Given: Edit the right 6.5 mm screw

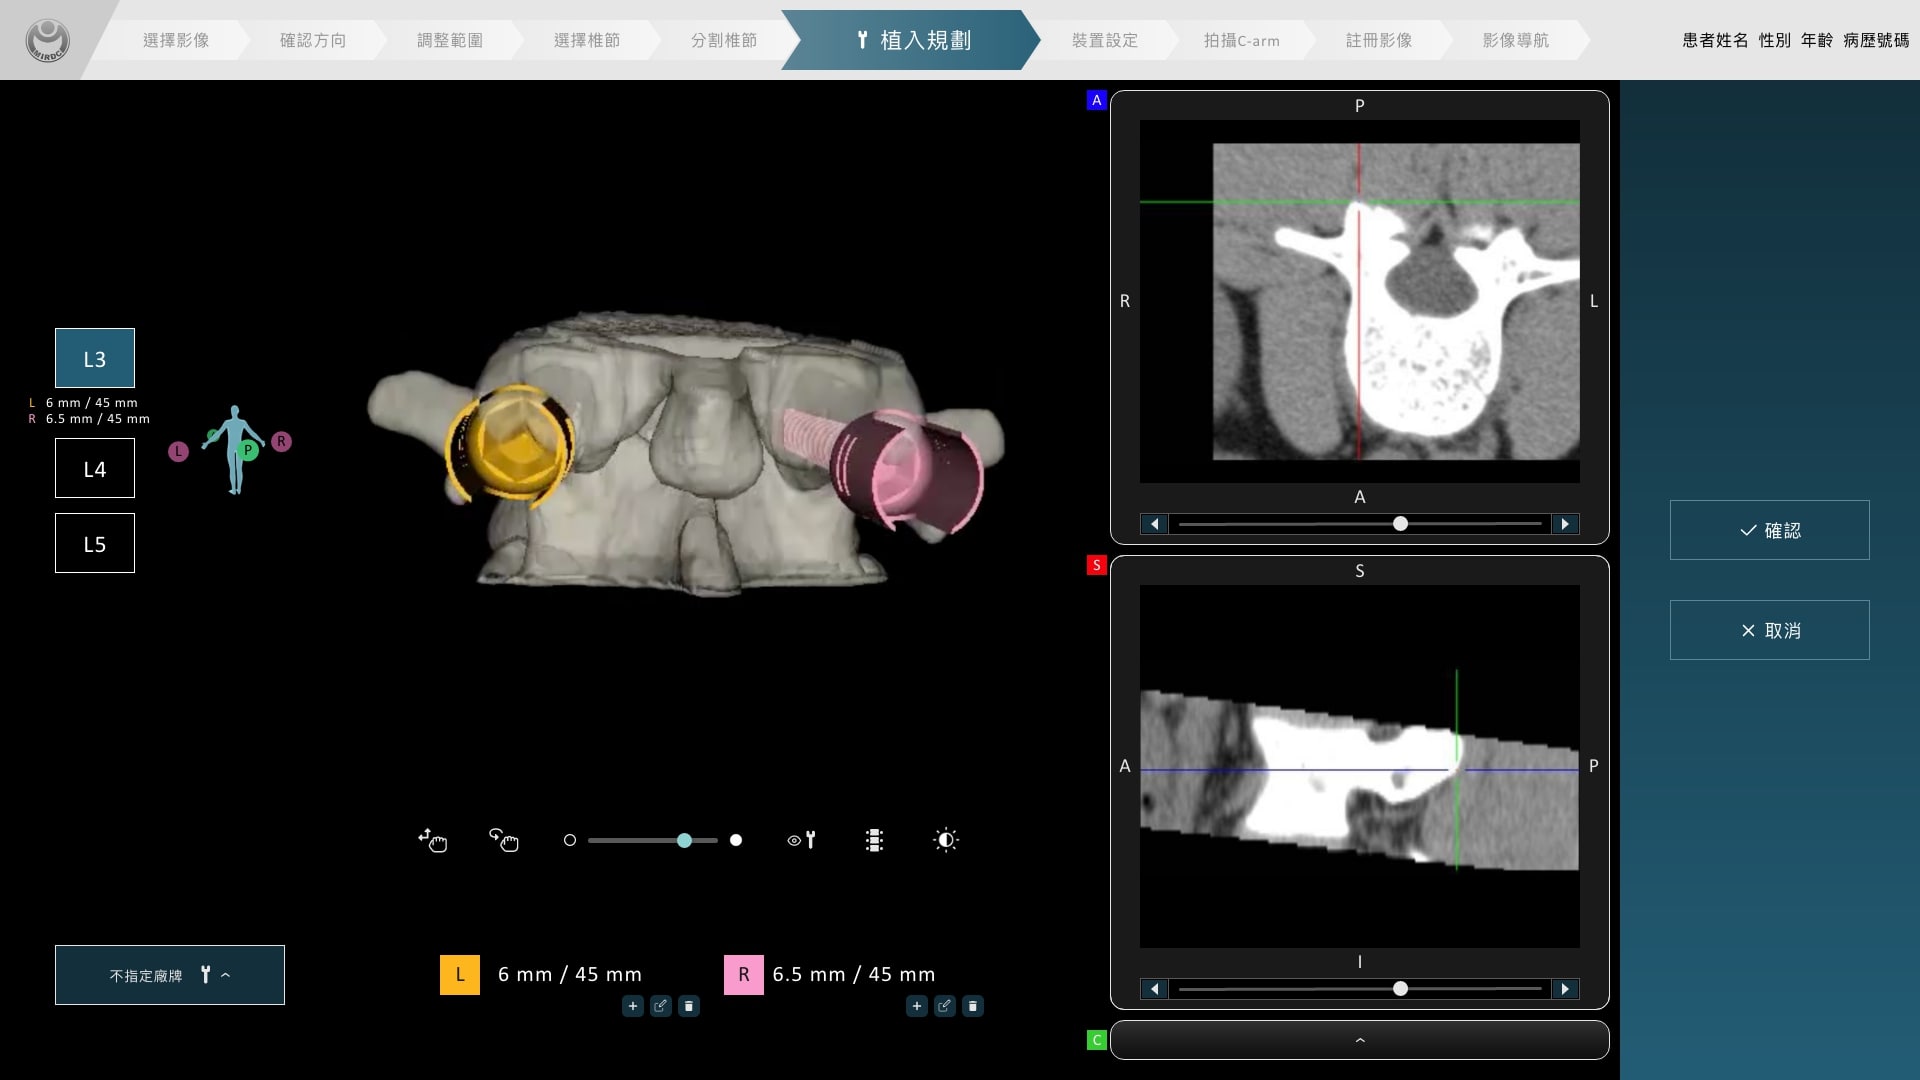Looking at the screenshot, I should pos(944,1006).
